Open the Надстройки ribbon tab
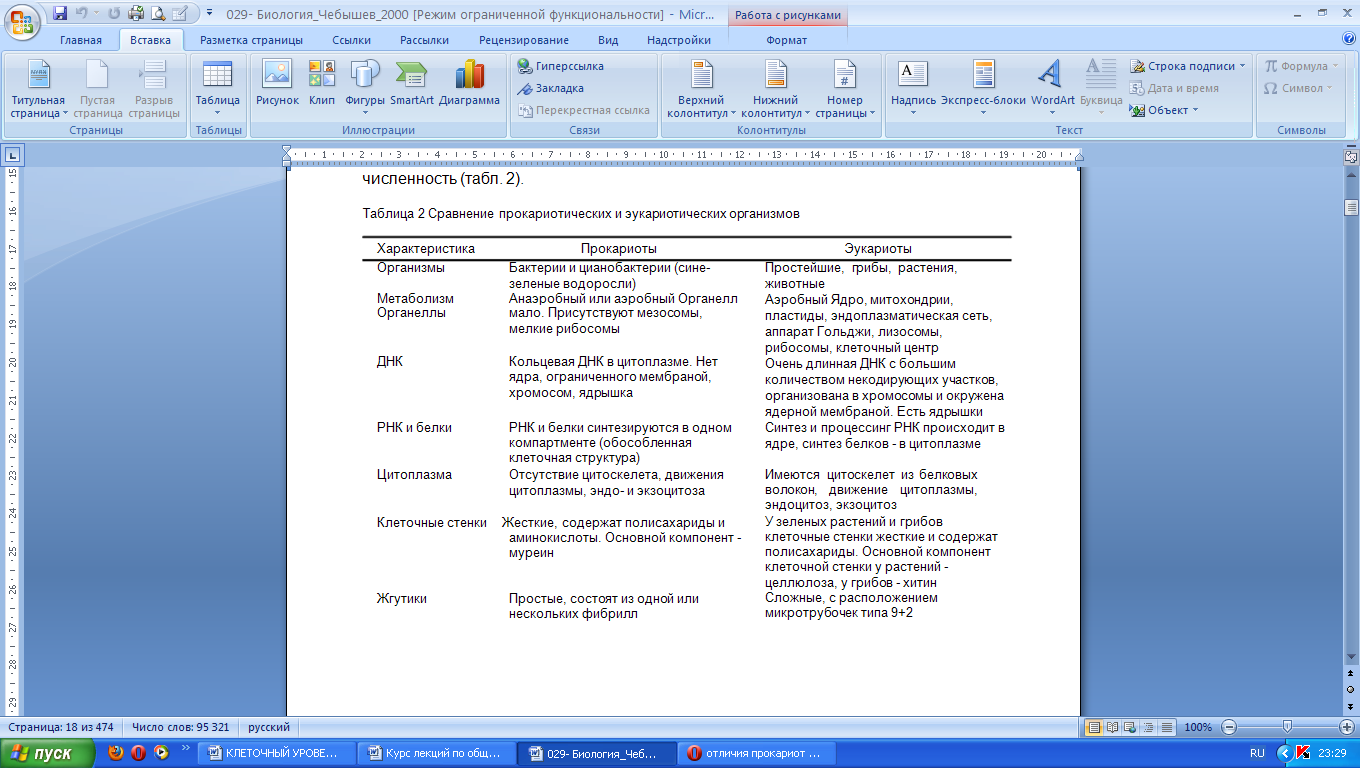Screen dimensions: 1360x768 point(679,40)
